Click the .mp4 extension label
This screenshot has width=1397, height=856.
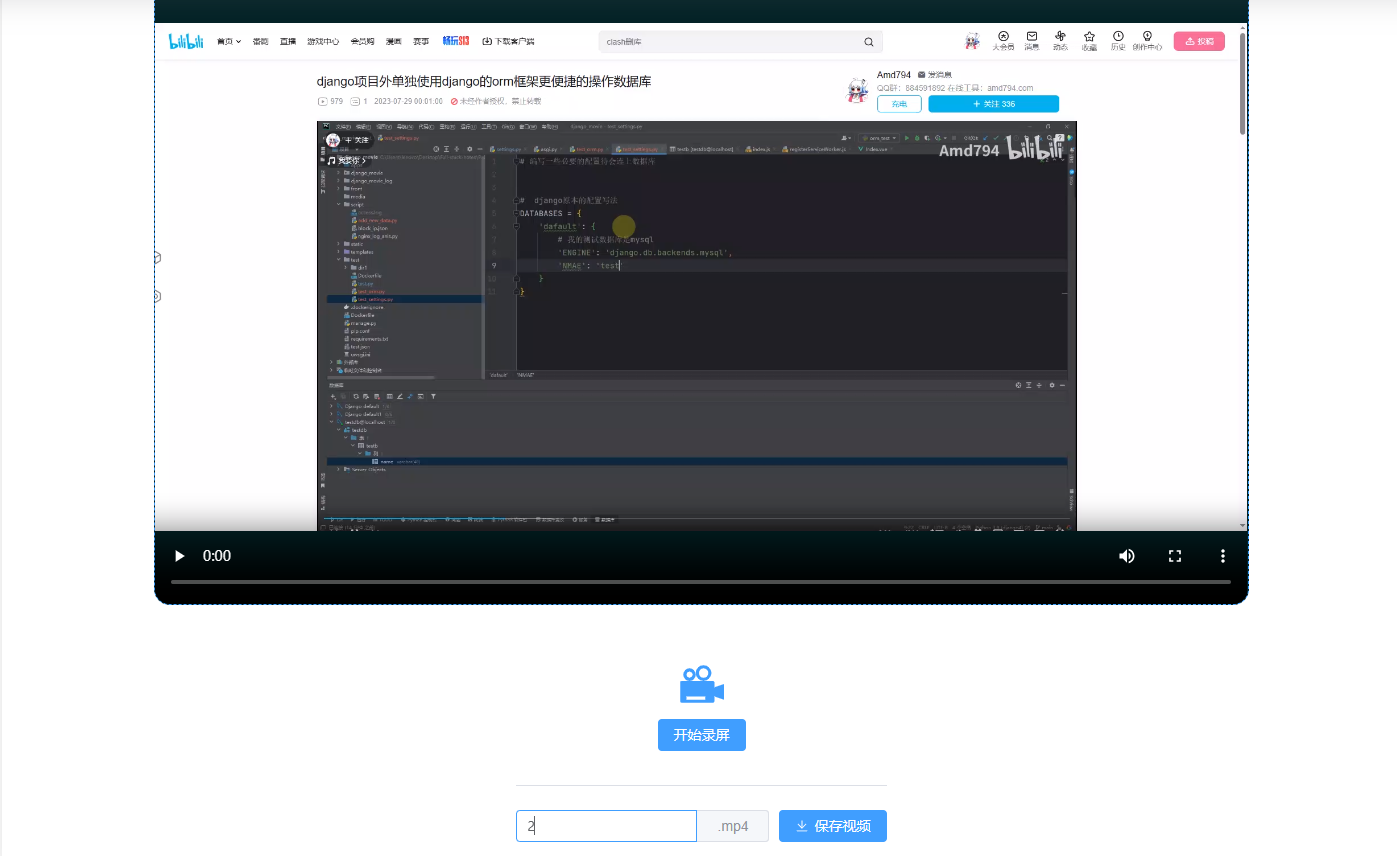pyautogui.click(x=733, y=826)
